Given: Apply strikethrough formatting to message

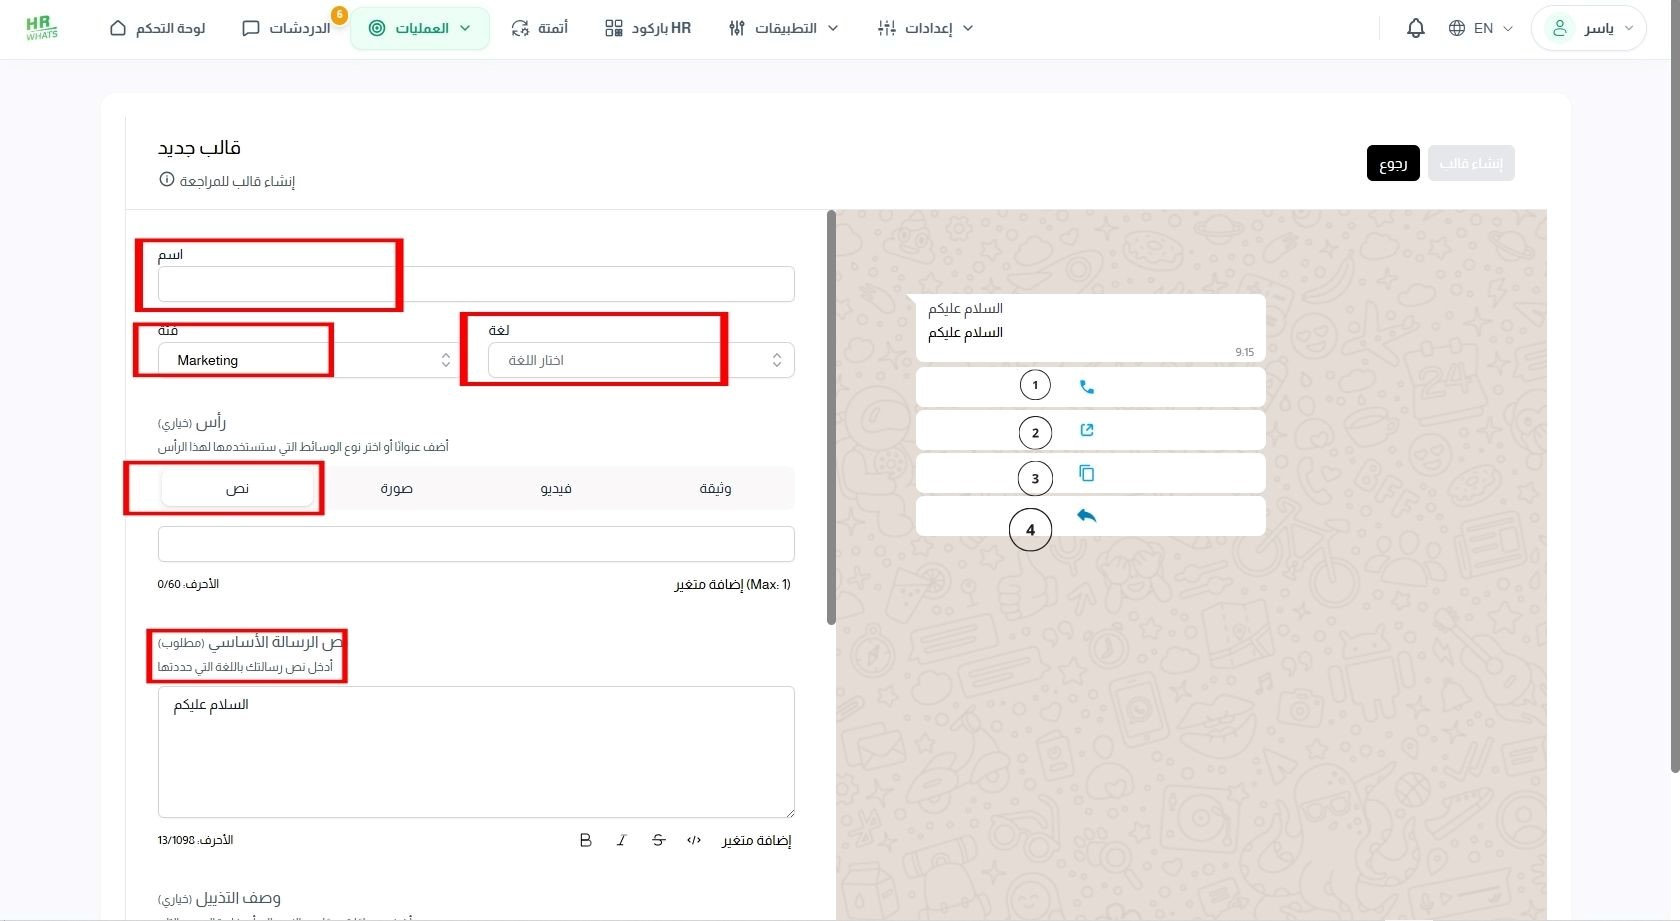Looking at the screenshot, I should pyautogui.click(x=658, y=840).
